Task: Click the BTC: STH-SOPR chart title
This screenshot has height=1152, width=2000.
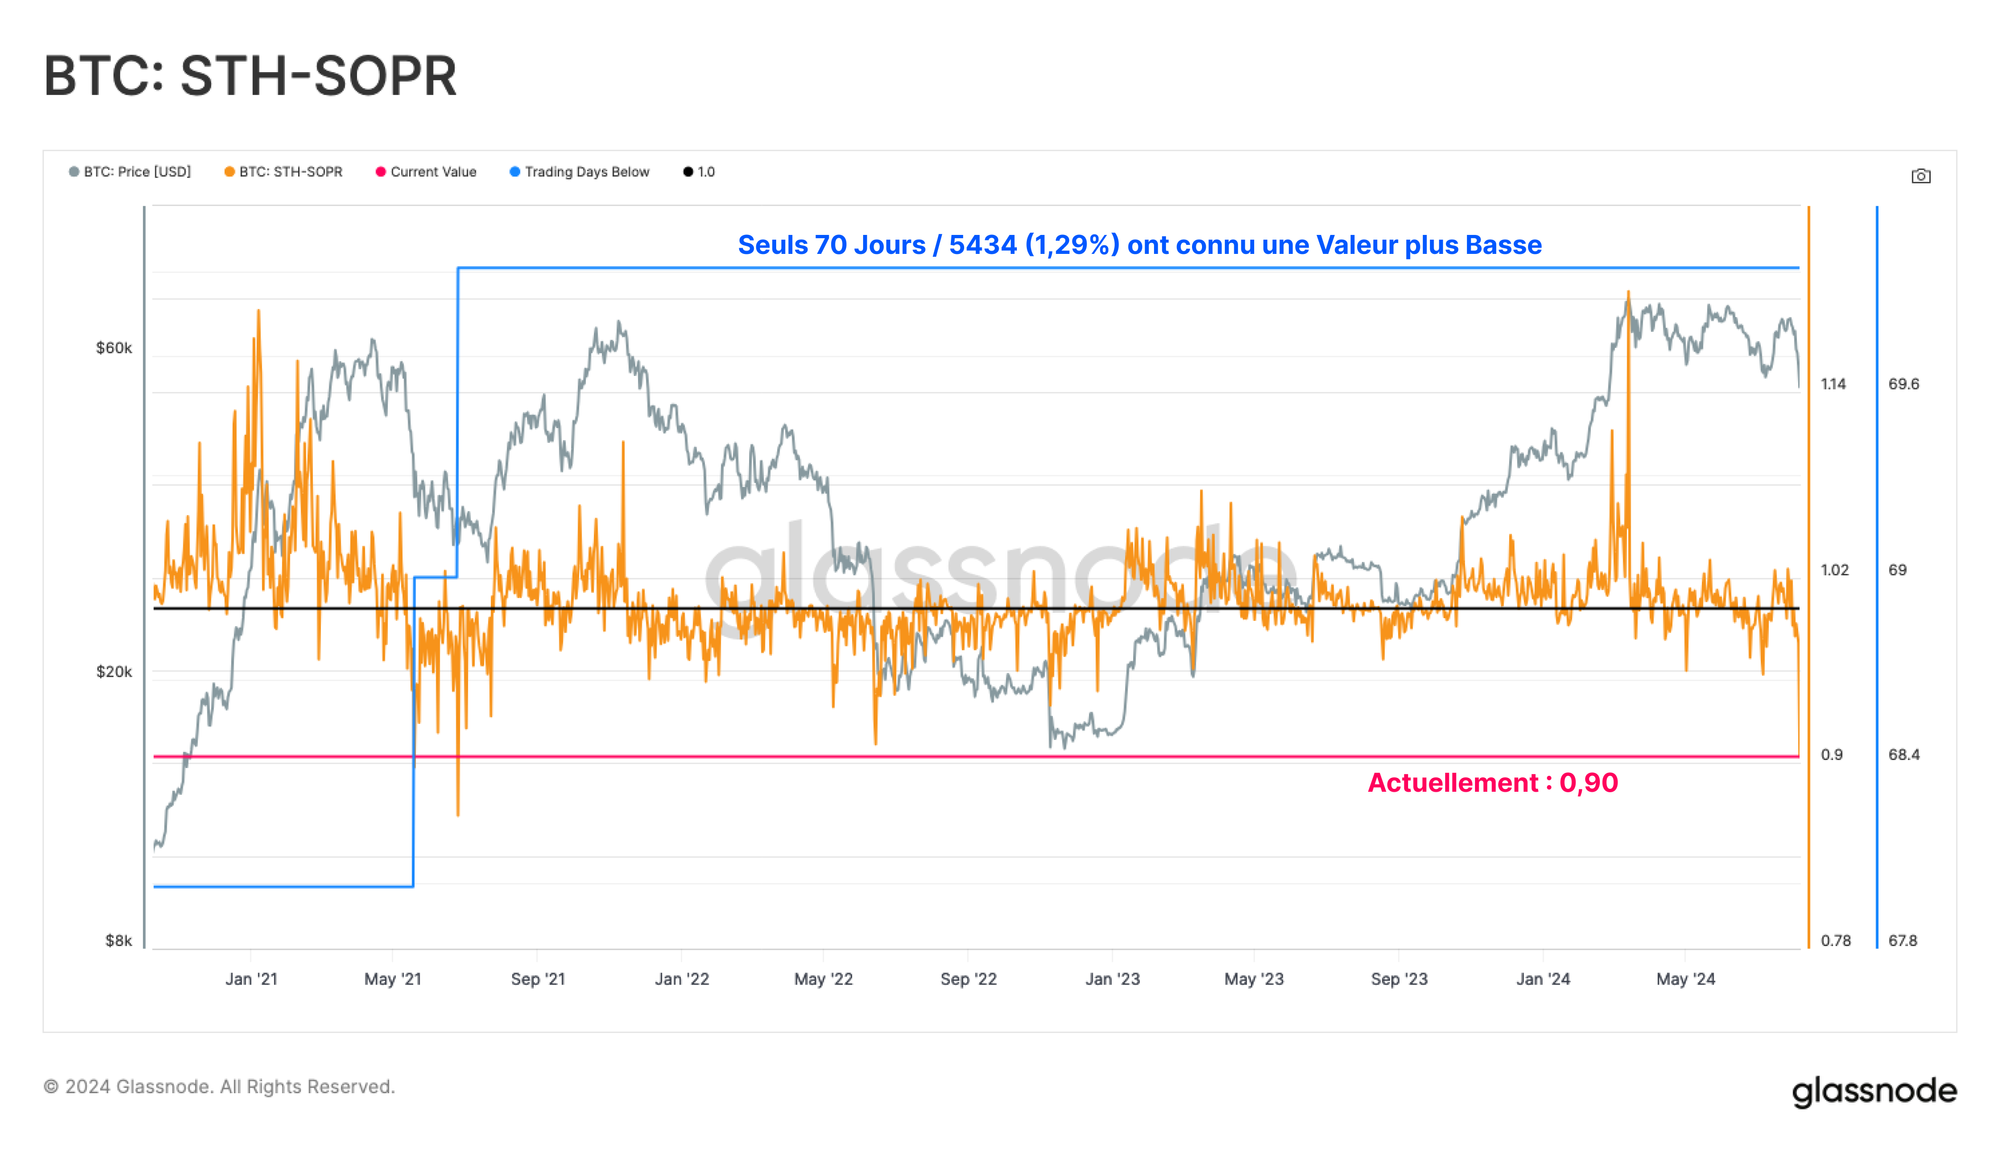Action: tap(250, 76)
